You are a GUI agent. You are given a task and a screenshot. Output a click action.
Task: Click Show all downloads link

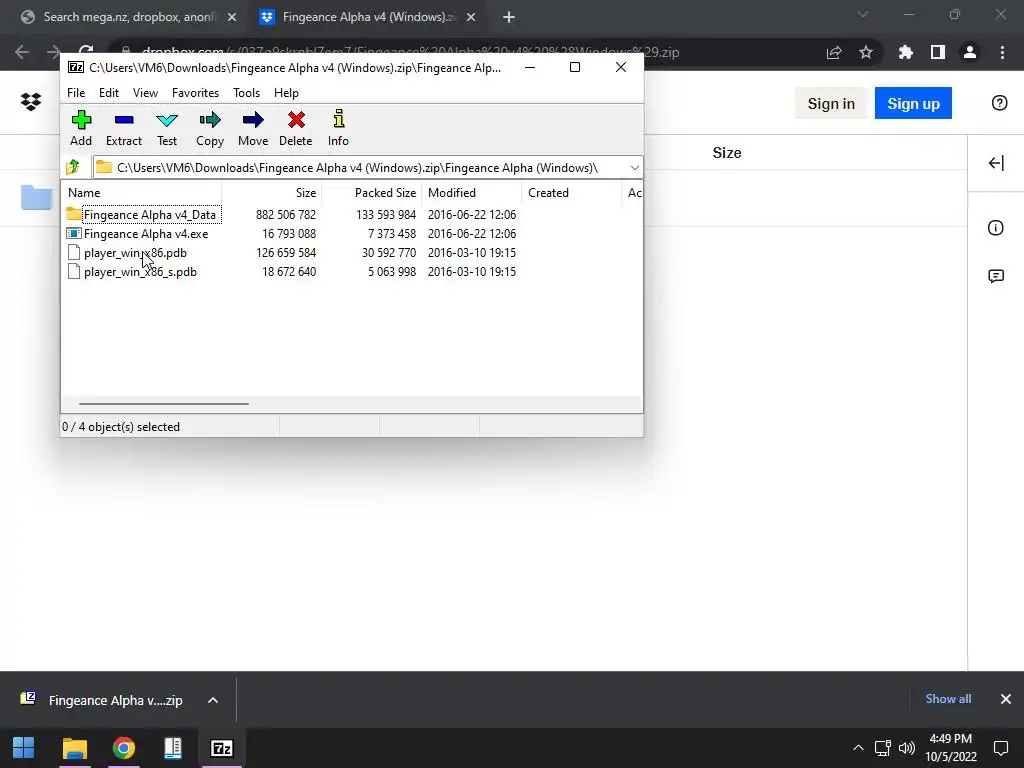coord(948,699)
